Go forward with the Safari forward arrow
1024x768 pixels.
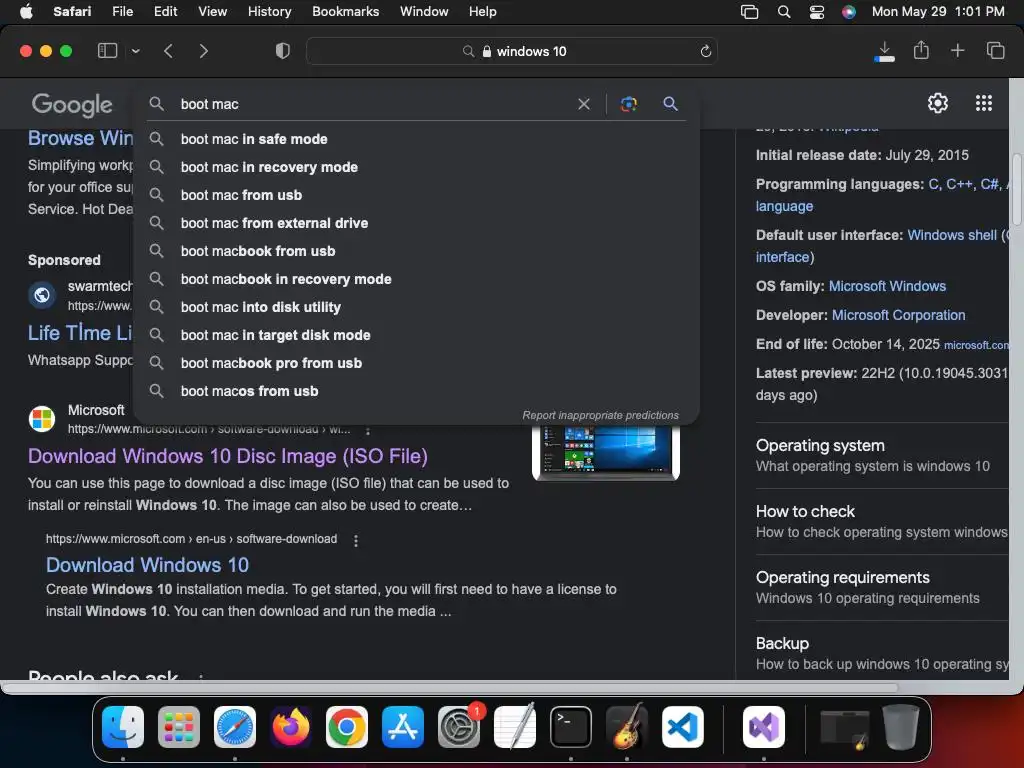203,51
